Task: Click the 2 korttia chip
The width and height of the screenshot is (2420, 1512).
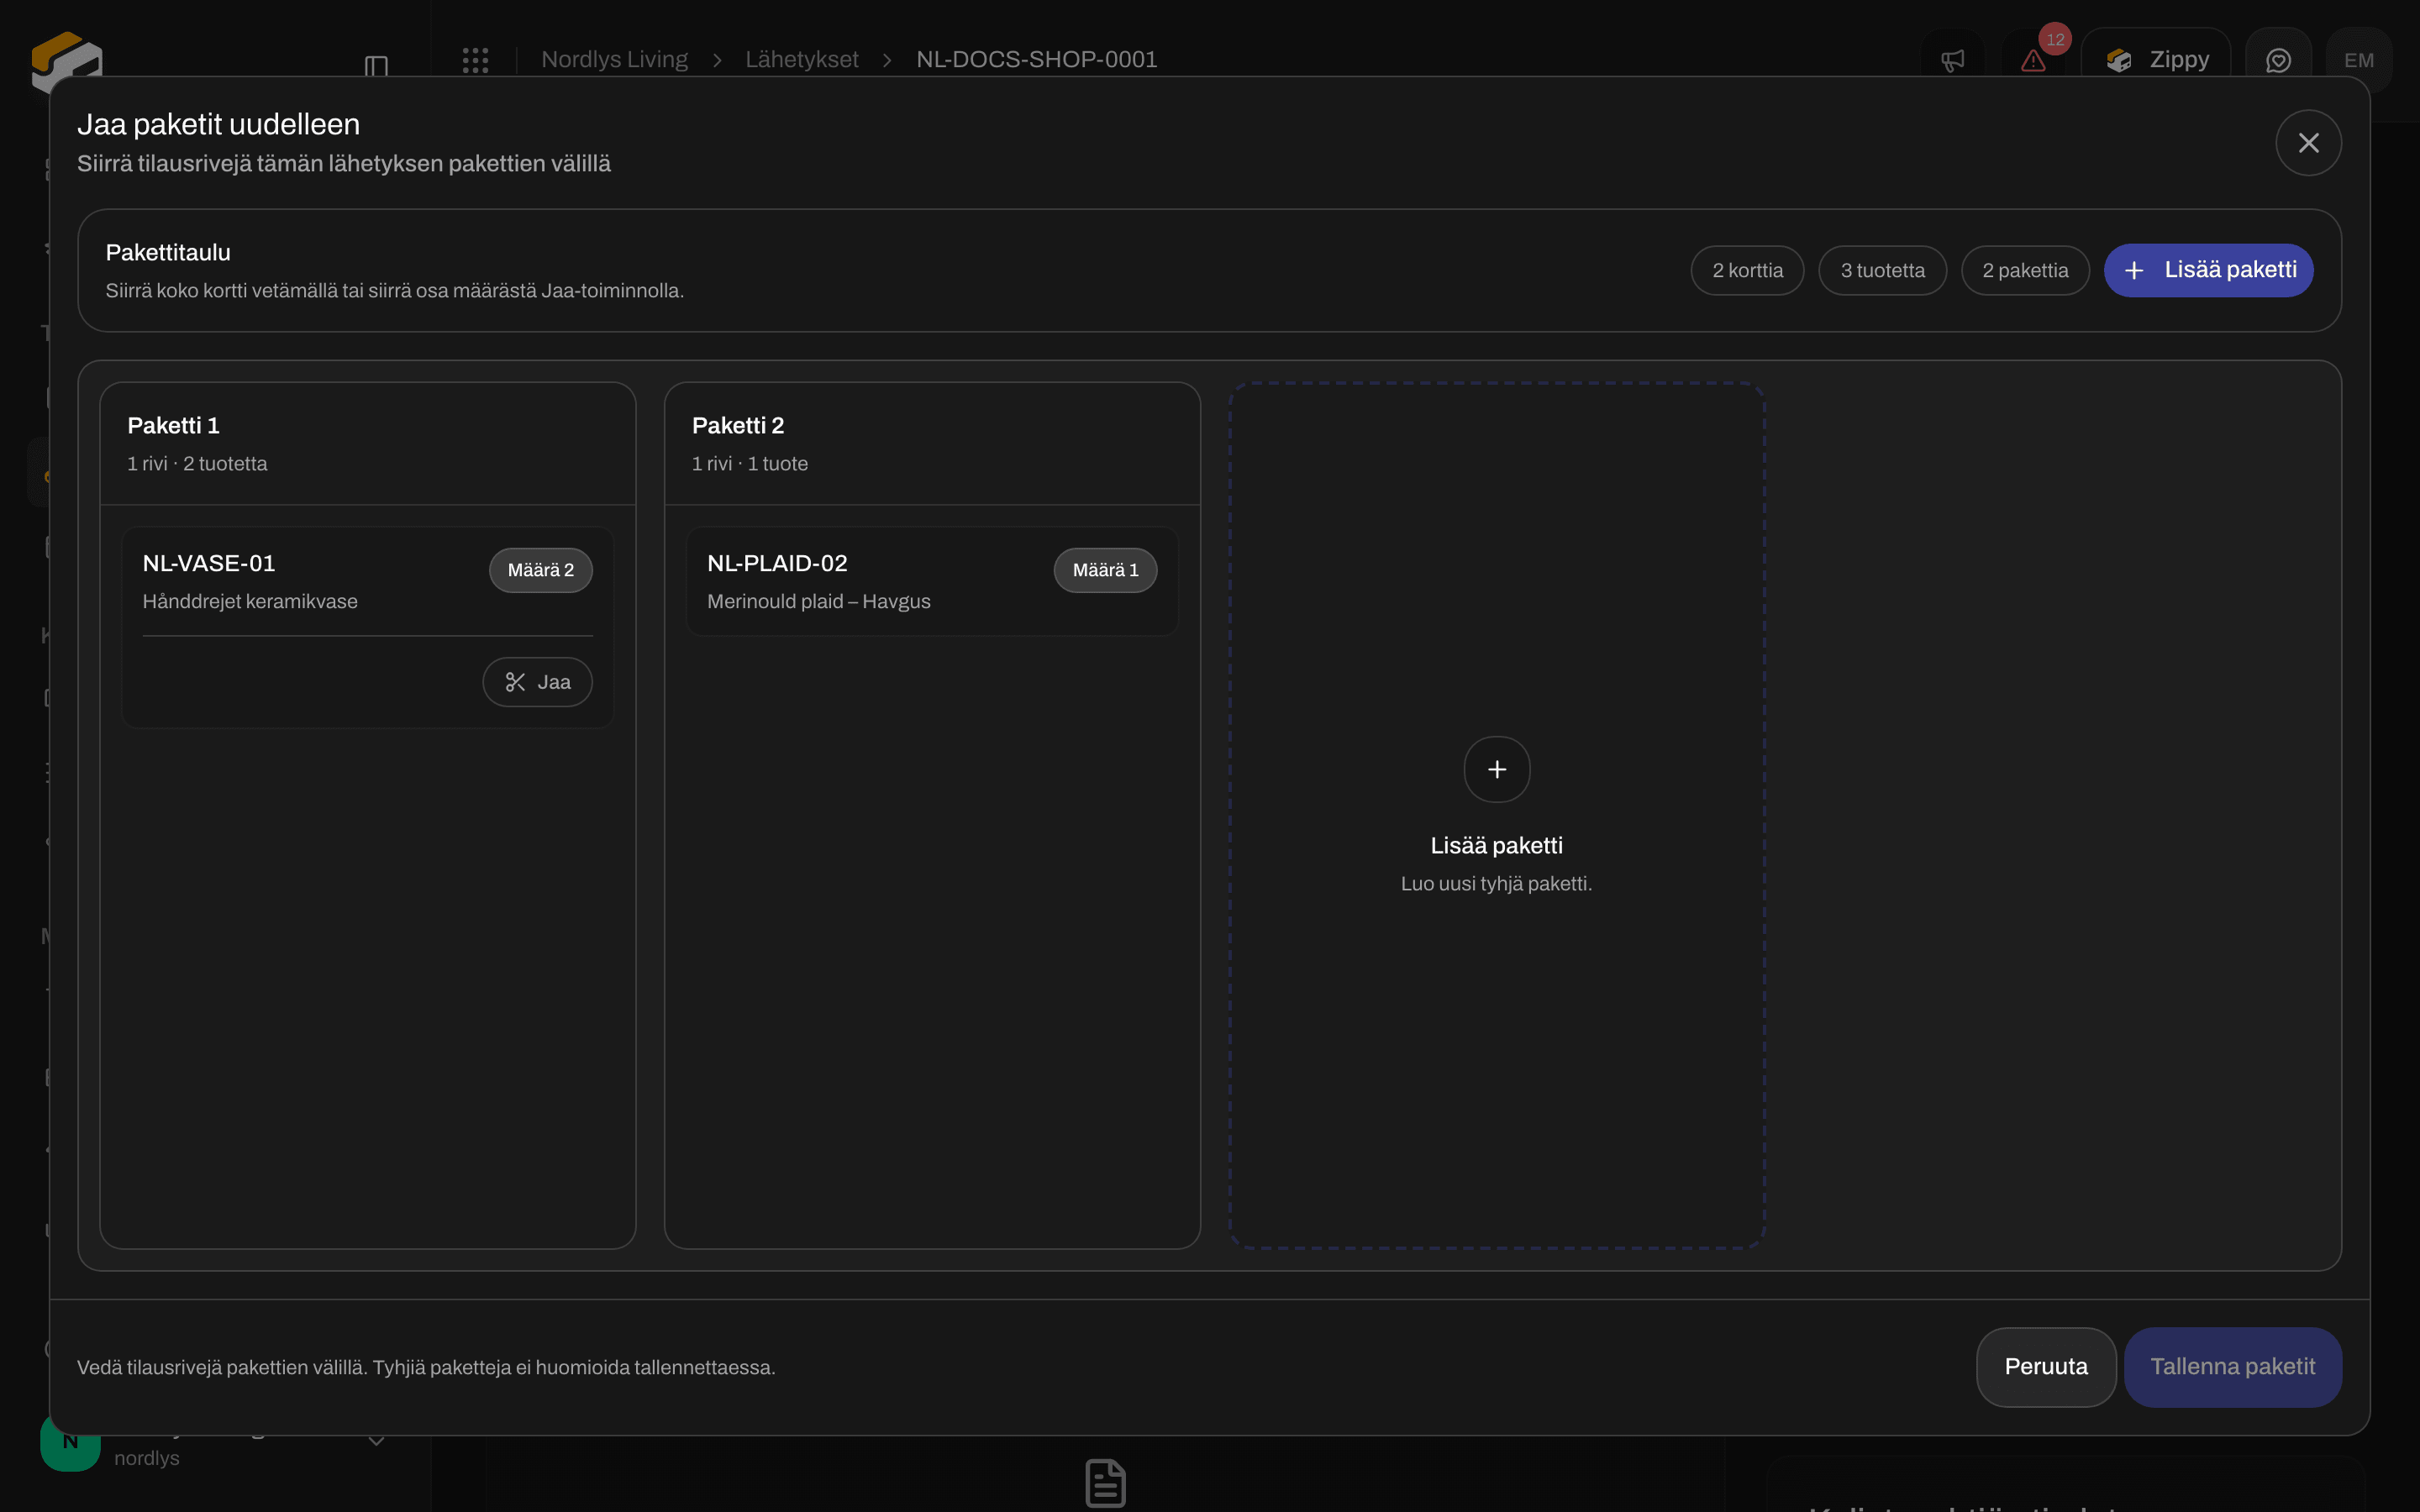Action: tap(1747, 270)
